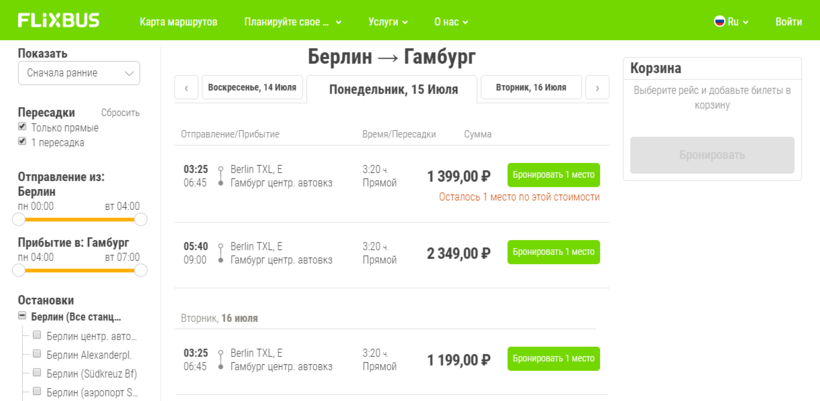The image size is (820, 401).
Task: Collapse the Берлин (Все станции) tree node
Action: click(x=22, y=317)
